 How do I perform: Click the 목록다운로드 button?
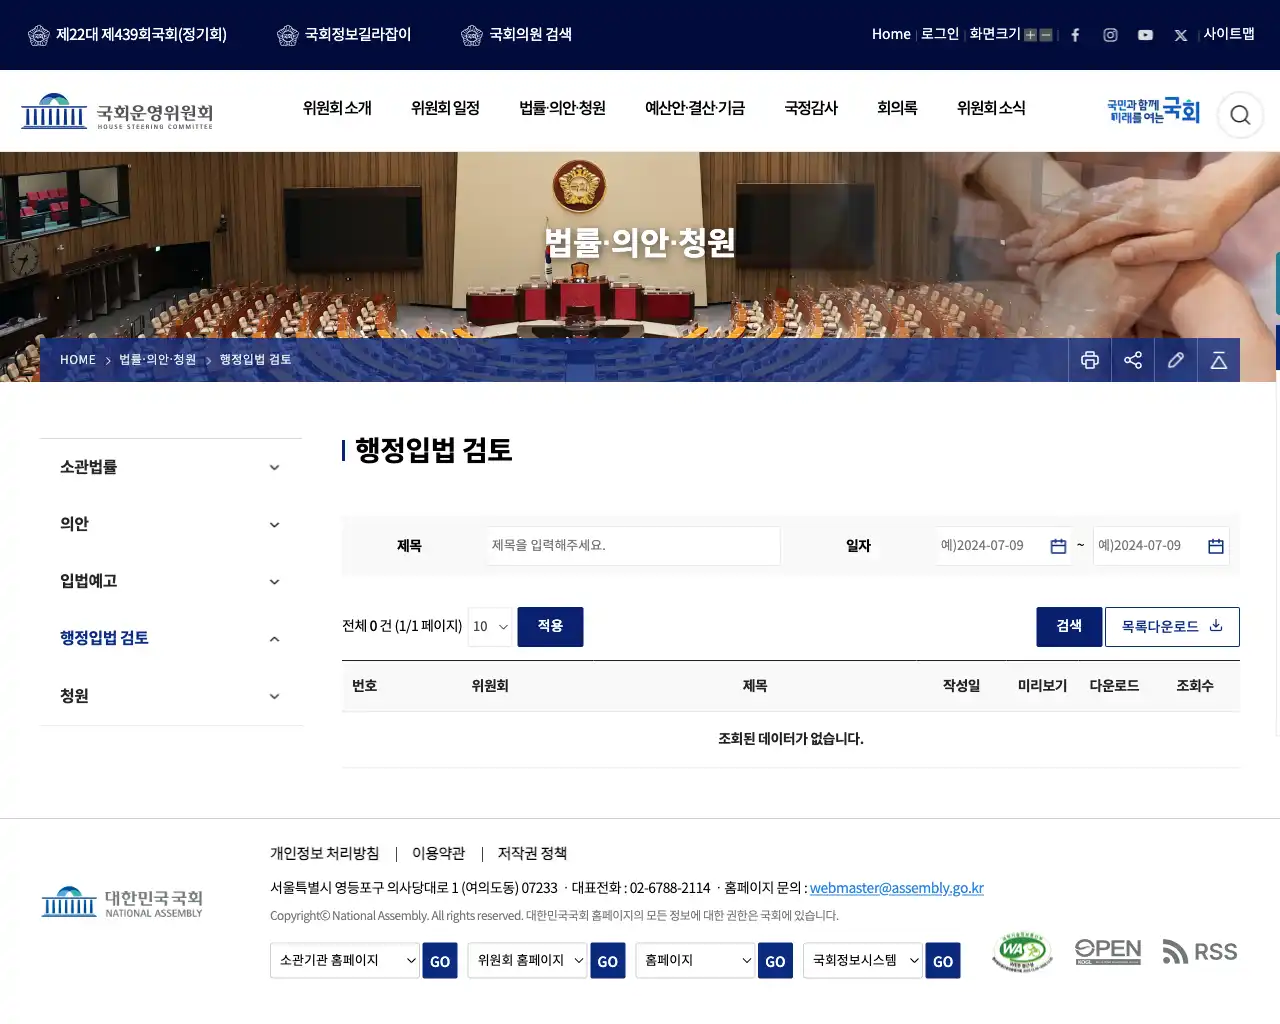click(x=1172, y=627)
